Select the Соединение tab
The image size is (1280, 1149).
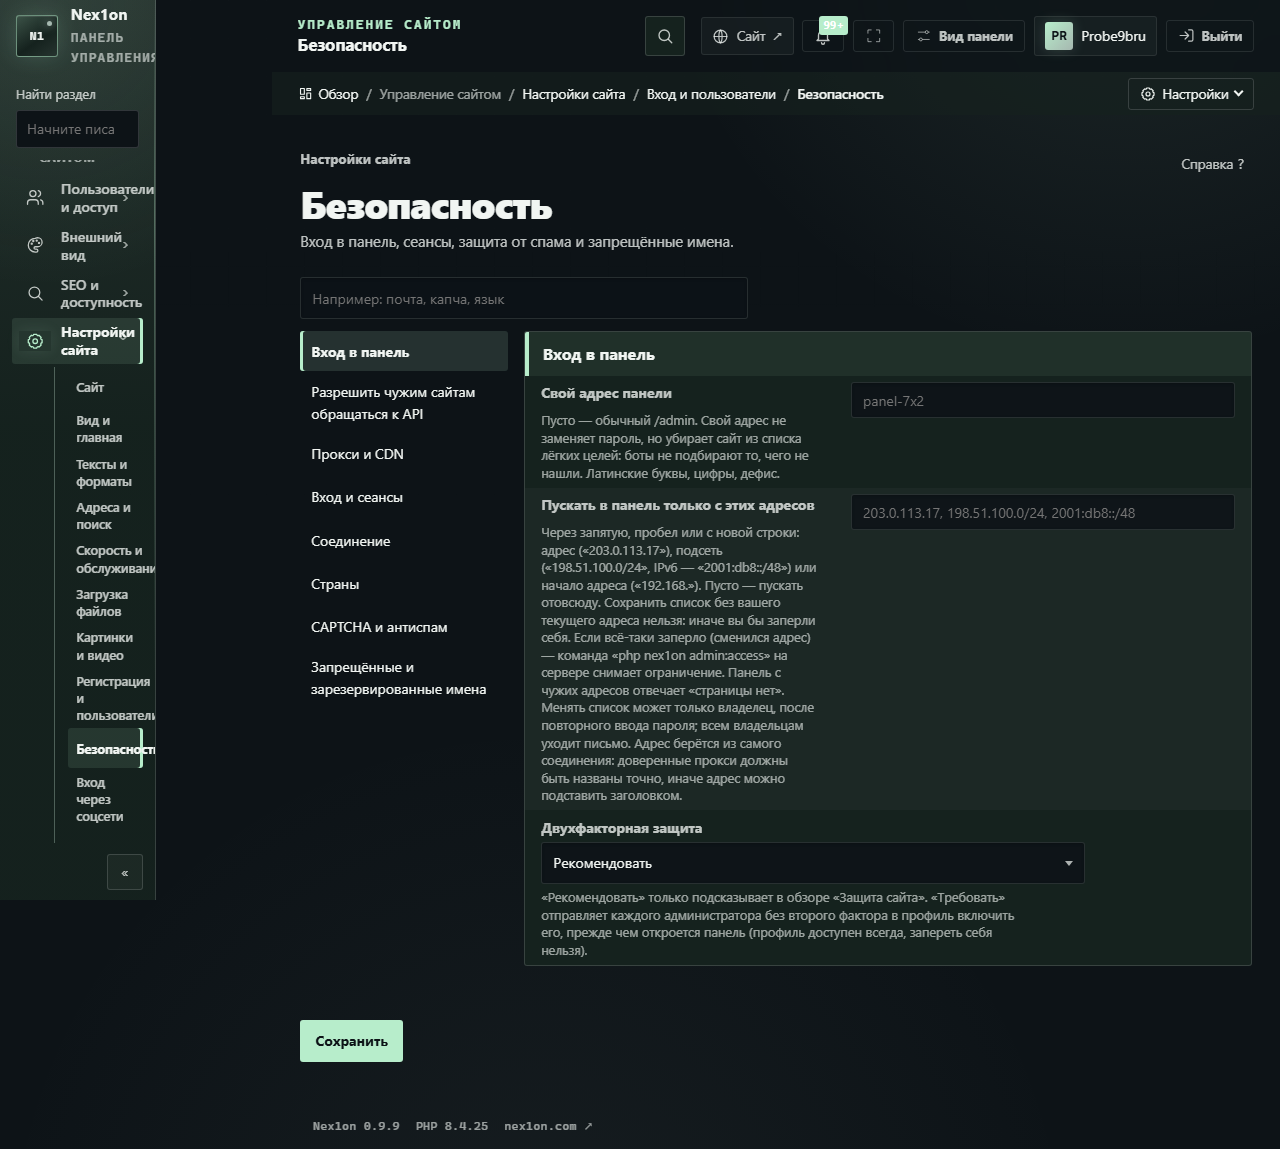point(404,541)
